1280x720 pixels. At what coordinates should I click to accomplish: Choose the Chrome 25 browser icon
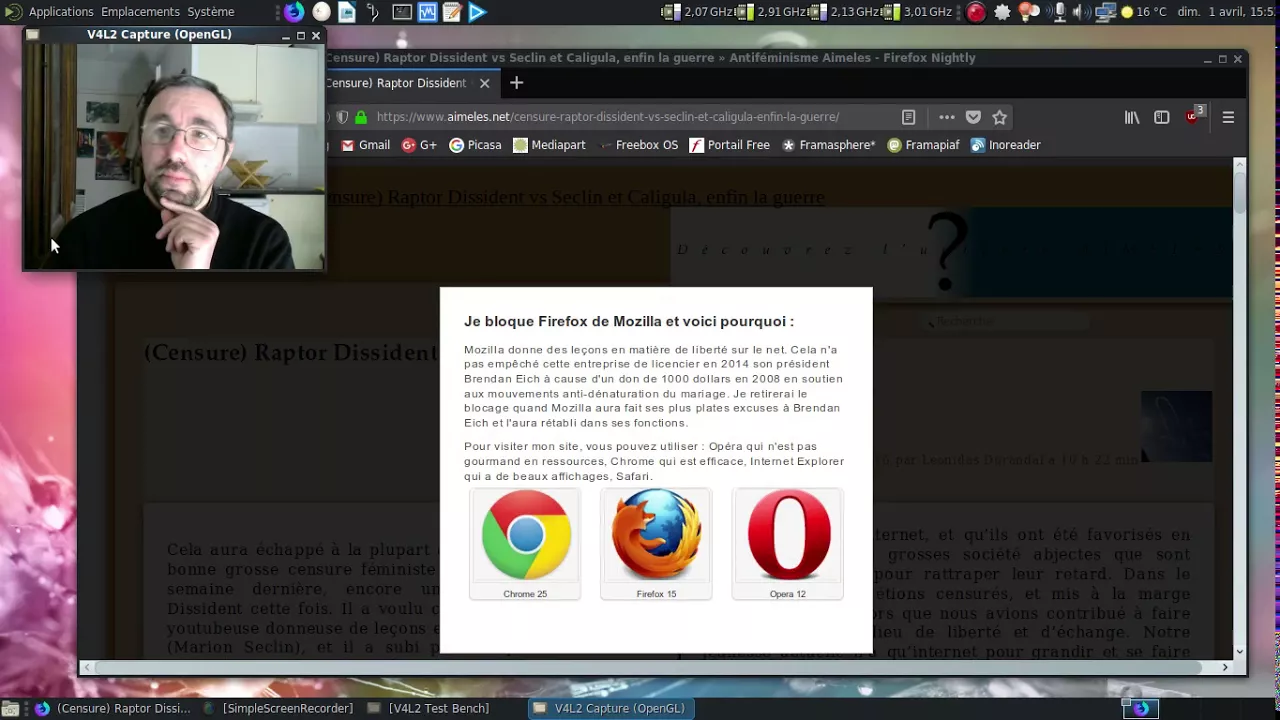pyautogui.click(x=525, y=544)
